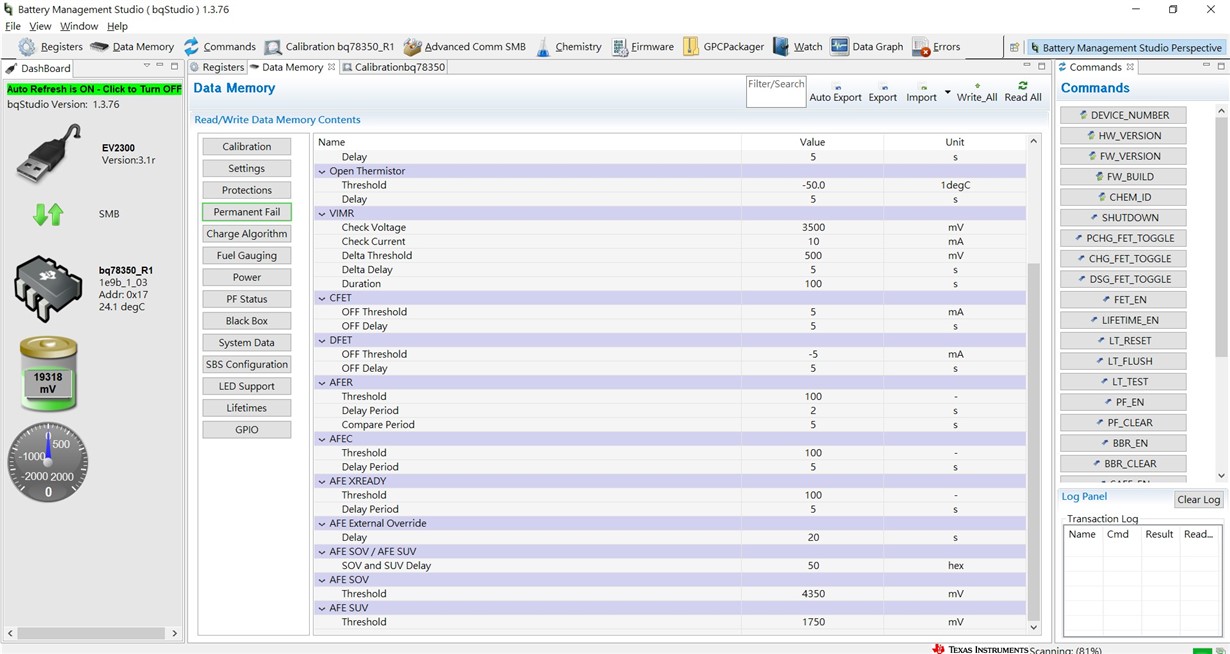Image resolution: width=1230 pixels, height=654 pixels.
Task: Click the green SMB communication arrows icon
Action: 48,214
